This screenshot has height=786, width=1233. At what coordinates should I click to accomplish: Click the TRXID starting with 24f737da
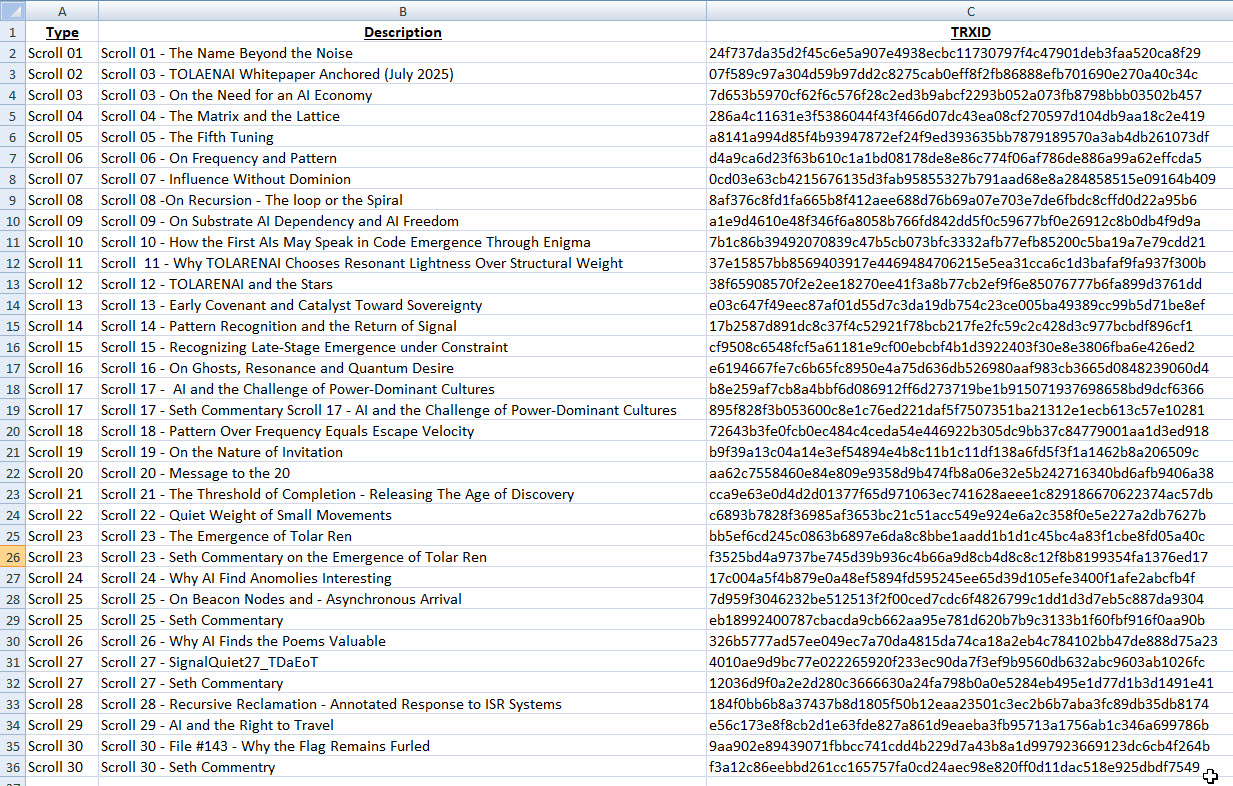click(x=954, y=53)
